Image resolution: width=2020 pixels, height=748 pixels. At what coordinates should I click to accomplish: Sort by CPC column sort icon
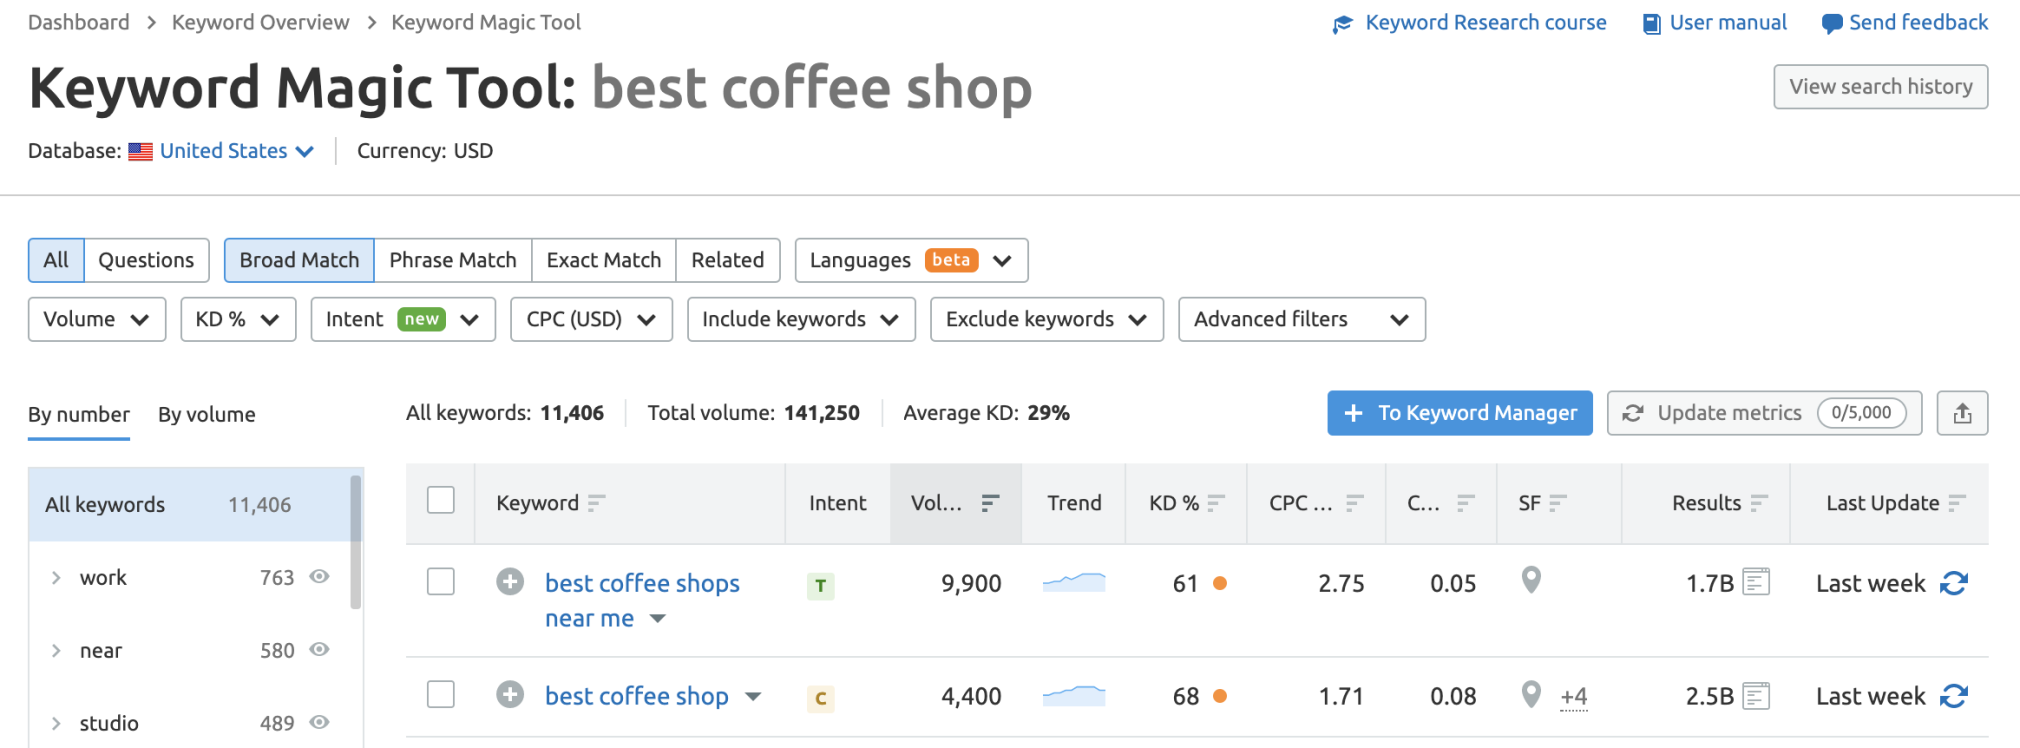coord(1355,503)
